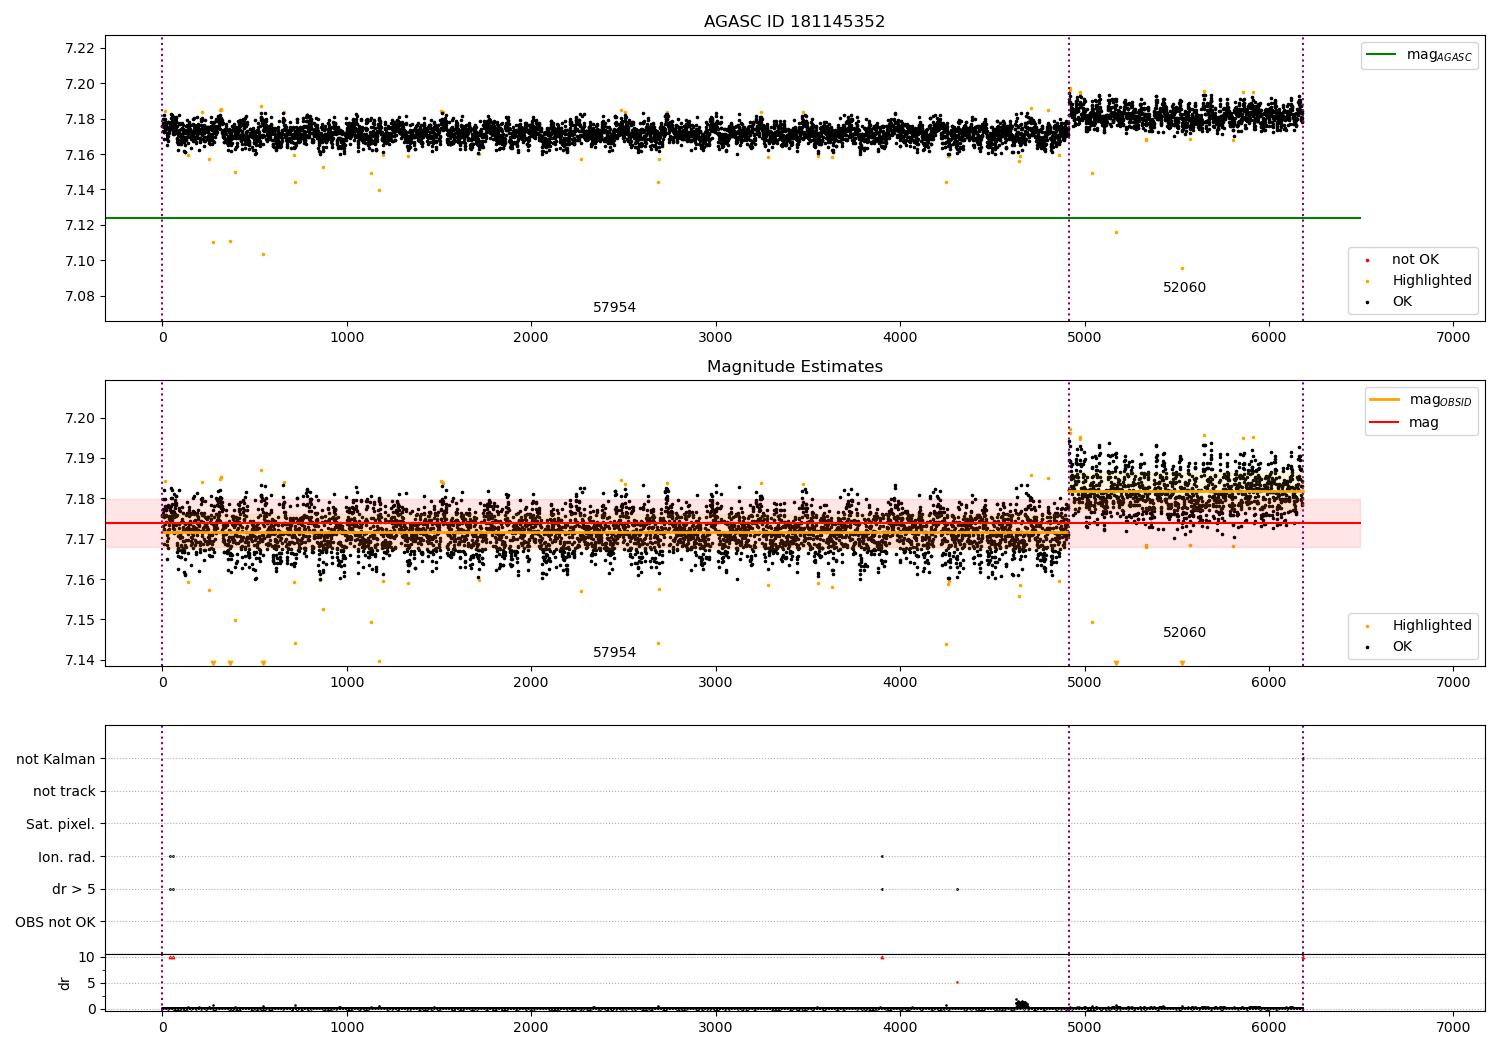
Task: Click the 6000 x-tick of the bottom plot
Action: pyautogui.click(x=1269, y=1027)
